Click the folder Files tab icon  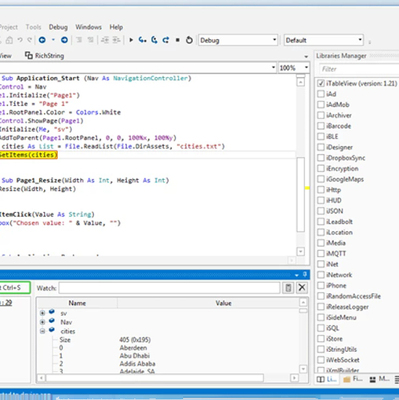(x=347, y=379)
